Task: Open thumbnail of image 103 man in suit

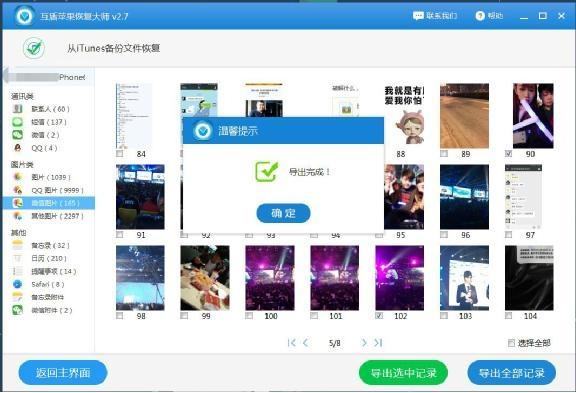Action: 464,278
